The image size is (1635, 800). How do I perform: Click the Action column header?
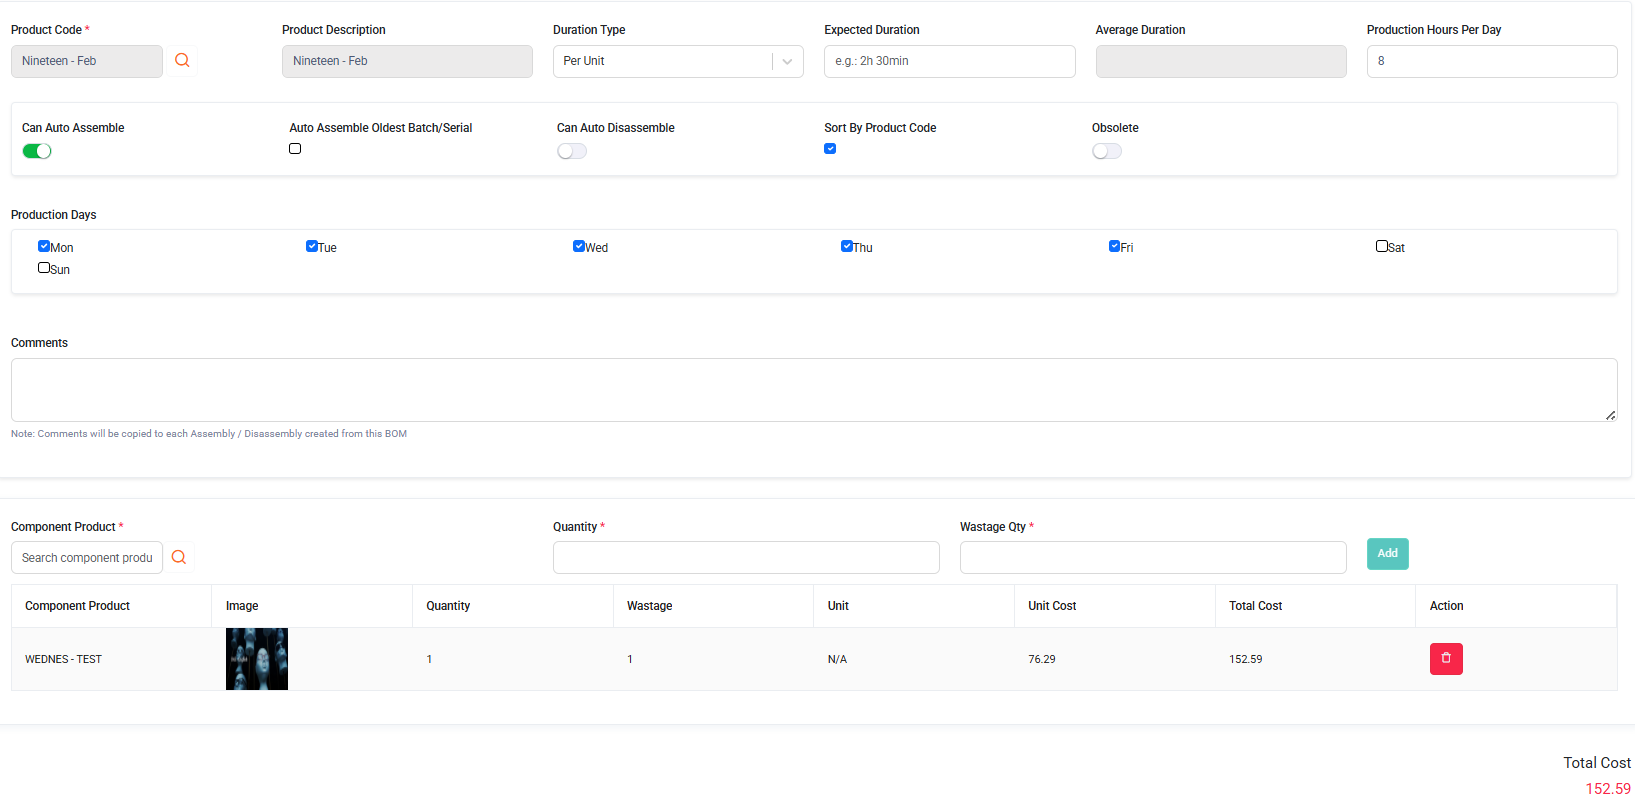(1447, 606)
